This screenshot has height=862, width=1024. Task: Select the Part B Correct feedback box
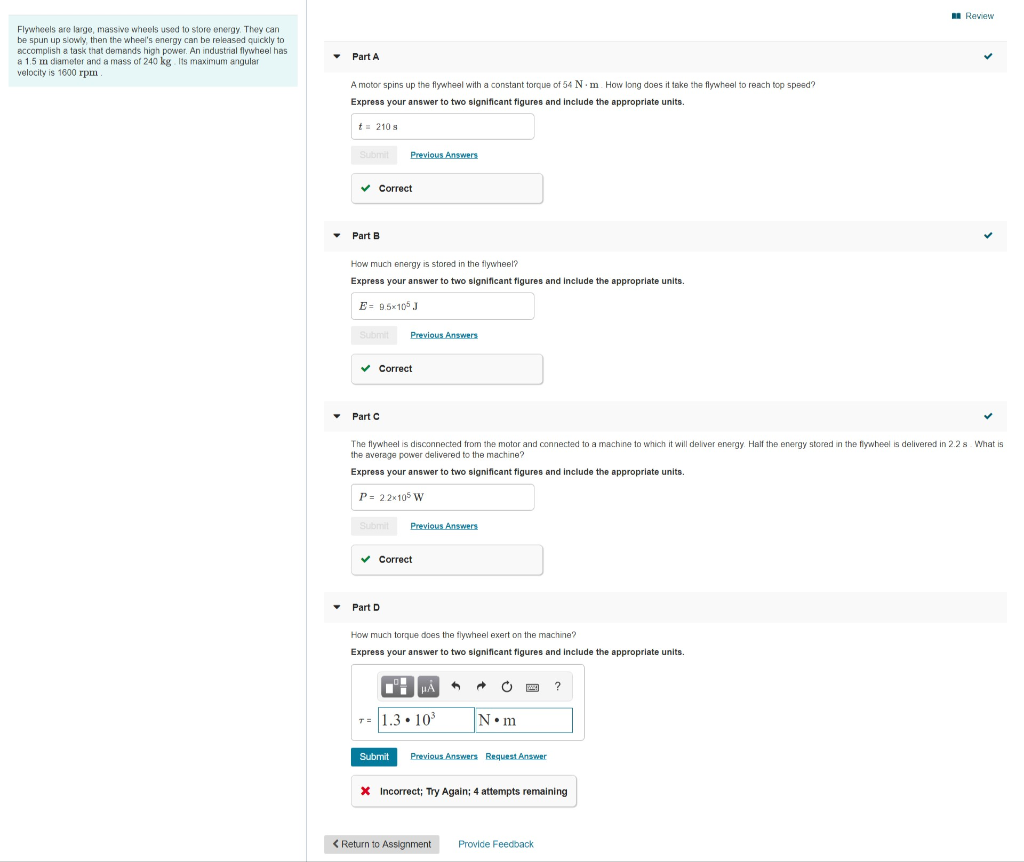(447, 369)
